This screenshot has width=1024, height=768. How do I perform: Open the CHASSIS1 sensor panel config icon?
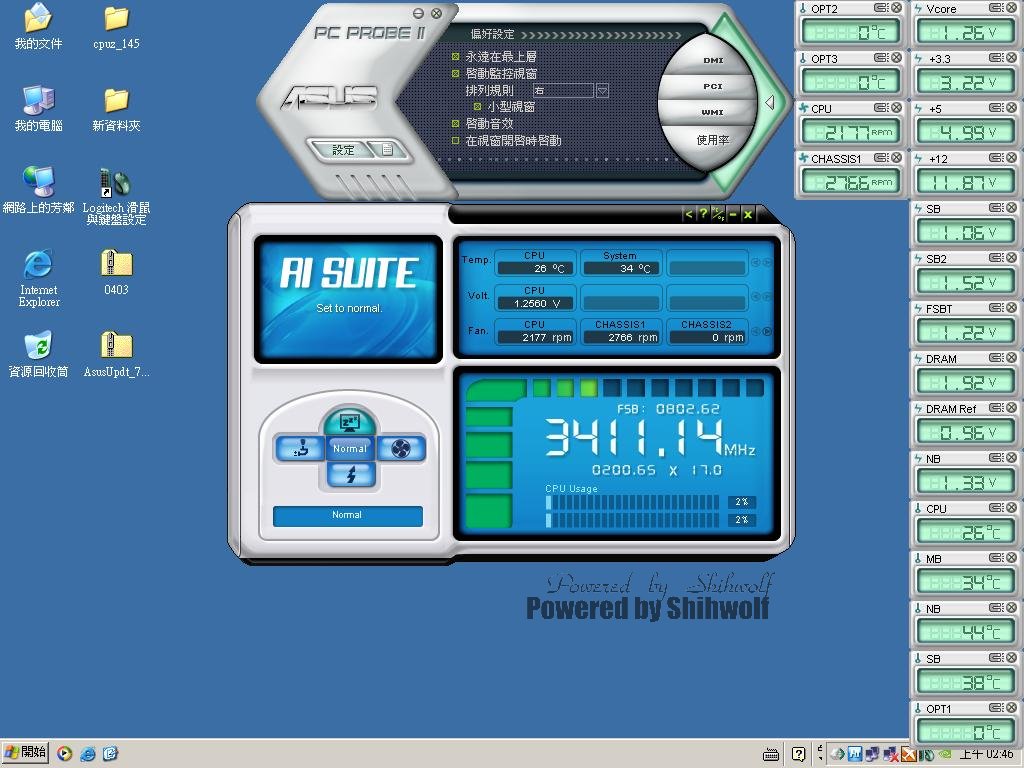881,157
